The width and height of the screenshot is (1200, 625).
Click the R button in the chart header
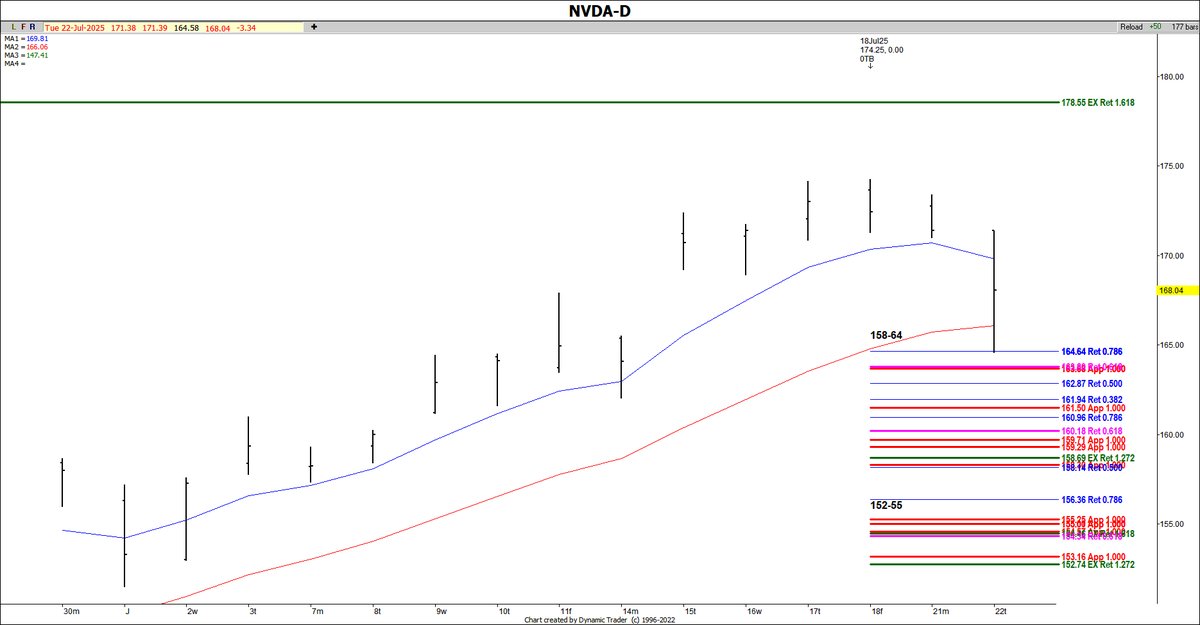click(33, 27)
